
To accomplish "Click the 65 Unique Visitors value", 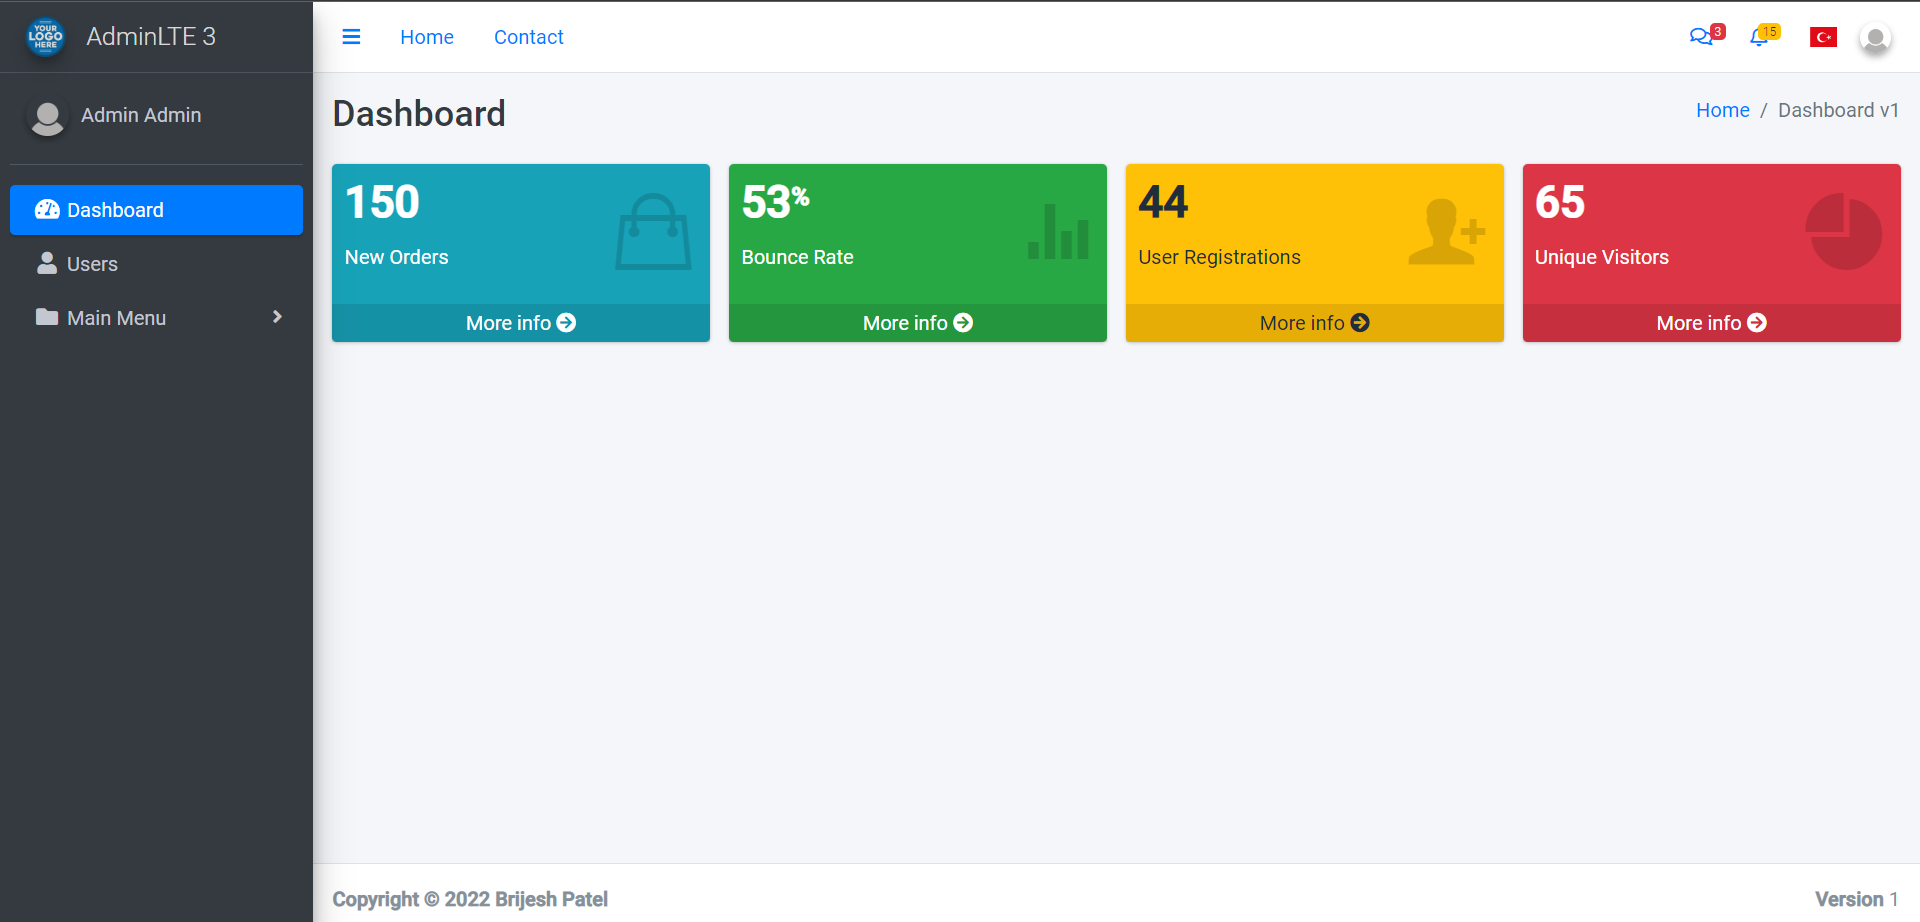I will [x=1560, y=202].
